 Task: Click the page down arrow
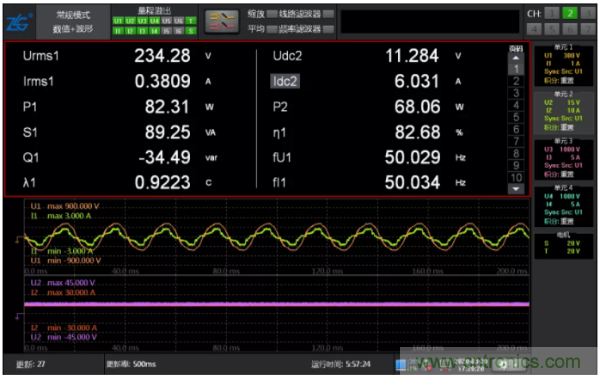click(x=516, y=189)
